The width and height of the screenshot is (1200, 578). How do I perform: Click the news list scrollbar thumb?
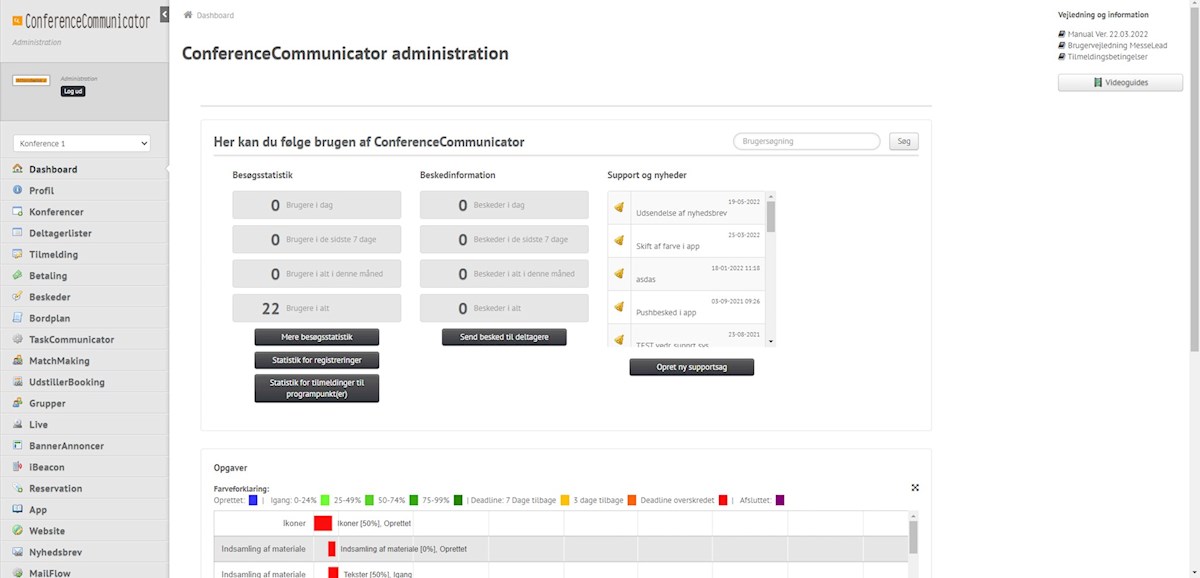pyautogui.click(x=770, y=215)
